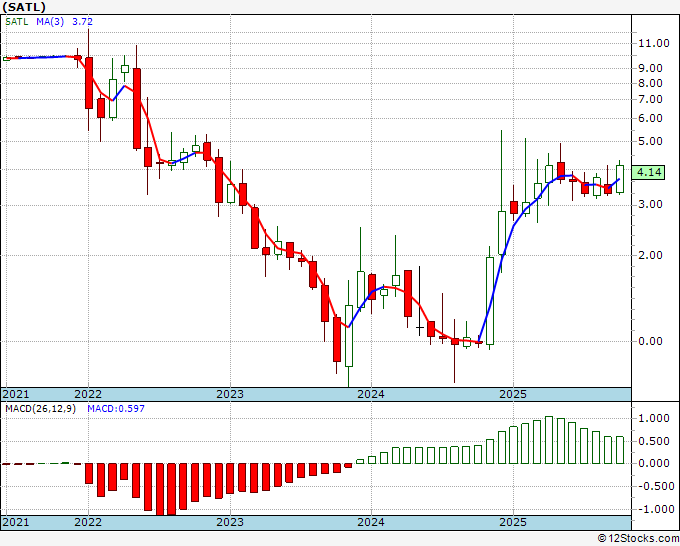680x546 pixels.
Task: Select the 11.00 price axis label
Action: 654,43
